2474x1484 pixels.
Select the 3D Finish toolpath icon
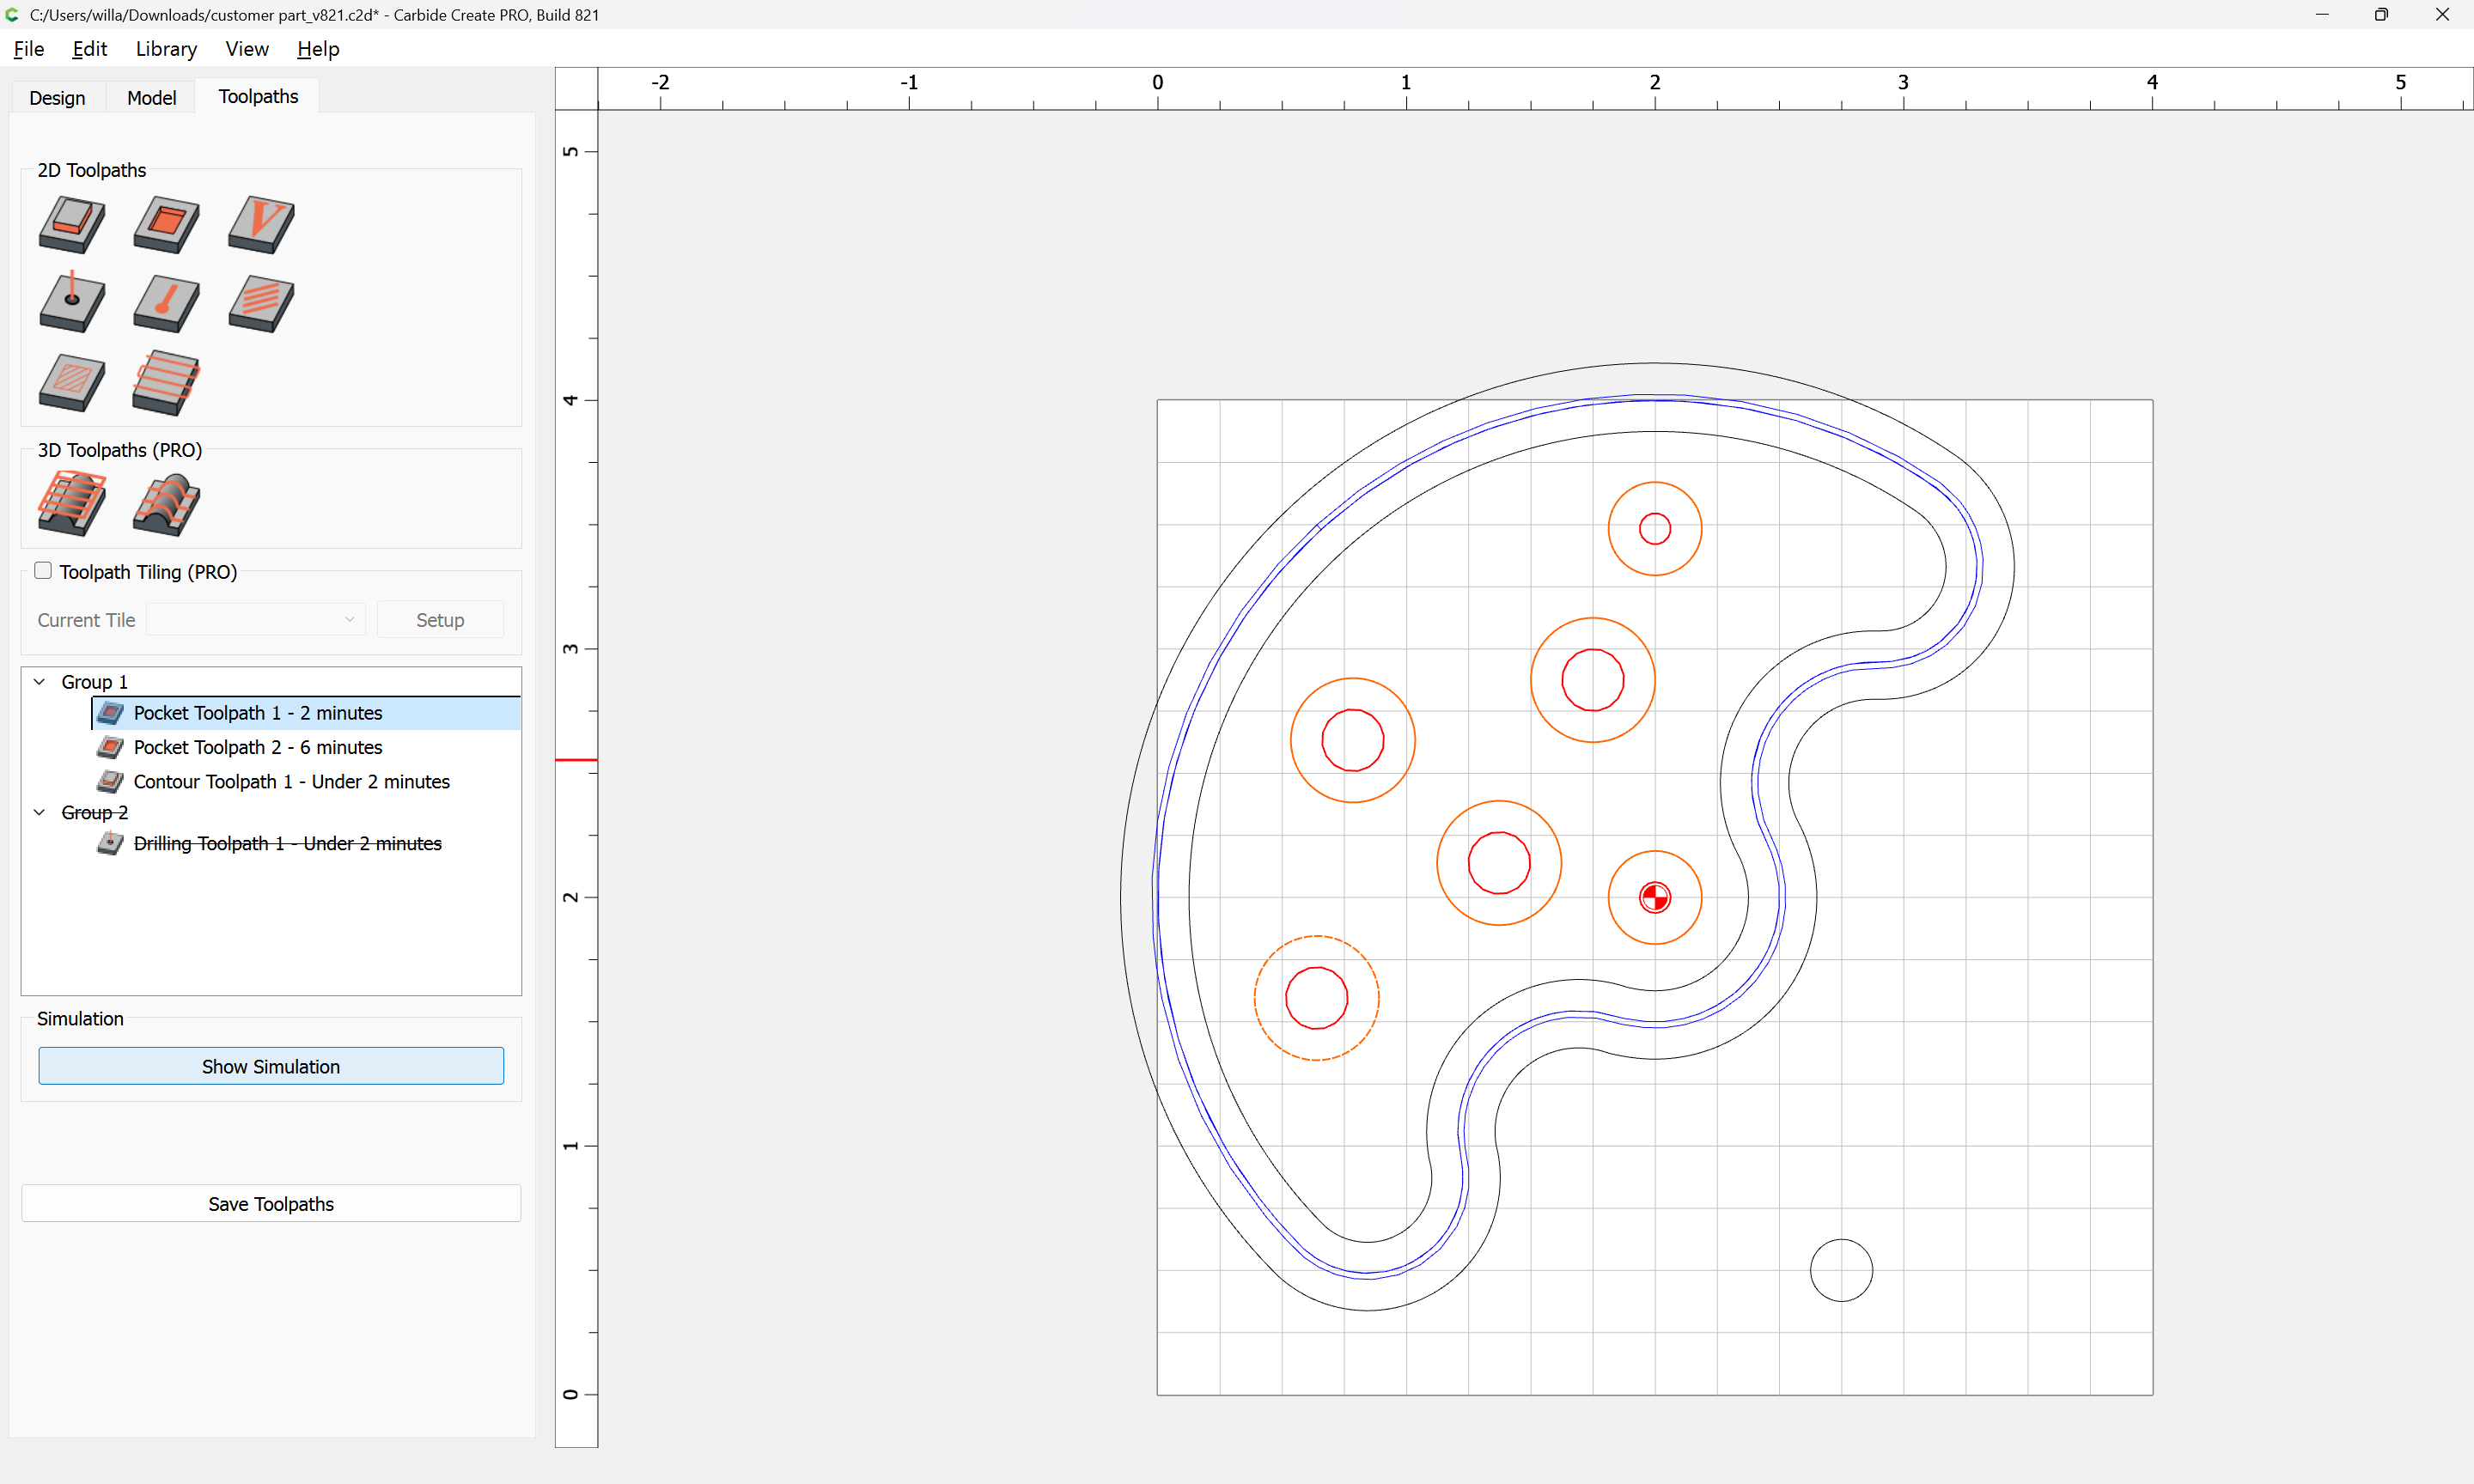(x=166, y=503)
